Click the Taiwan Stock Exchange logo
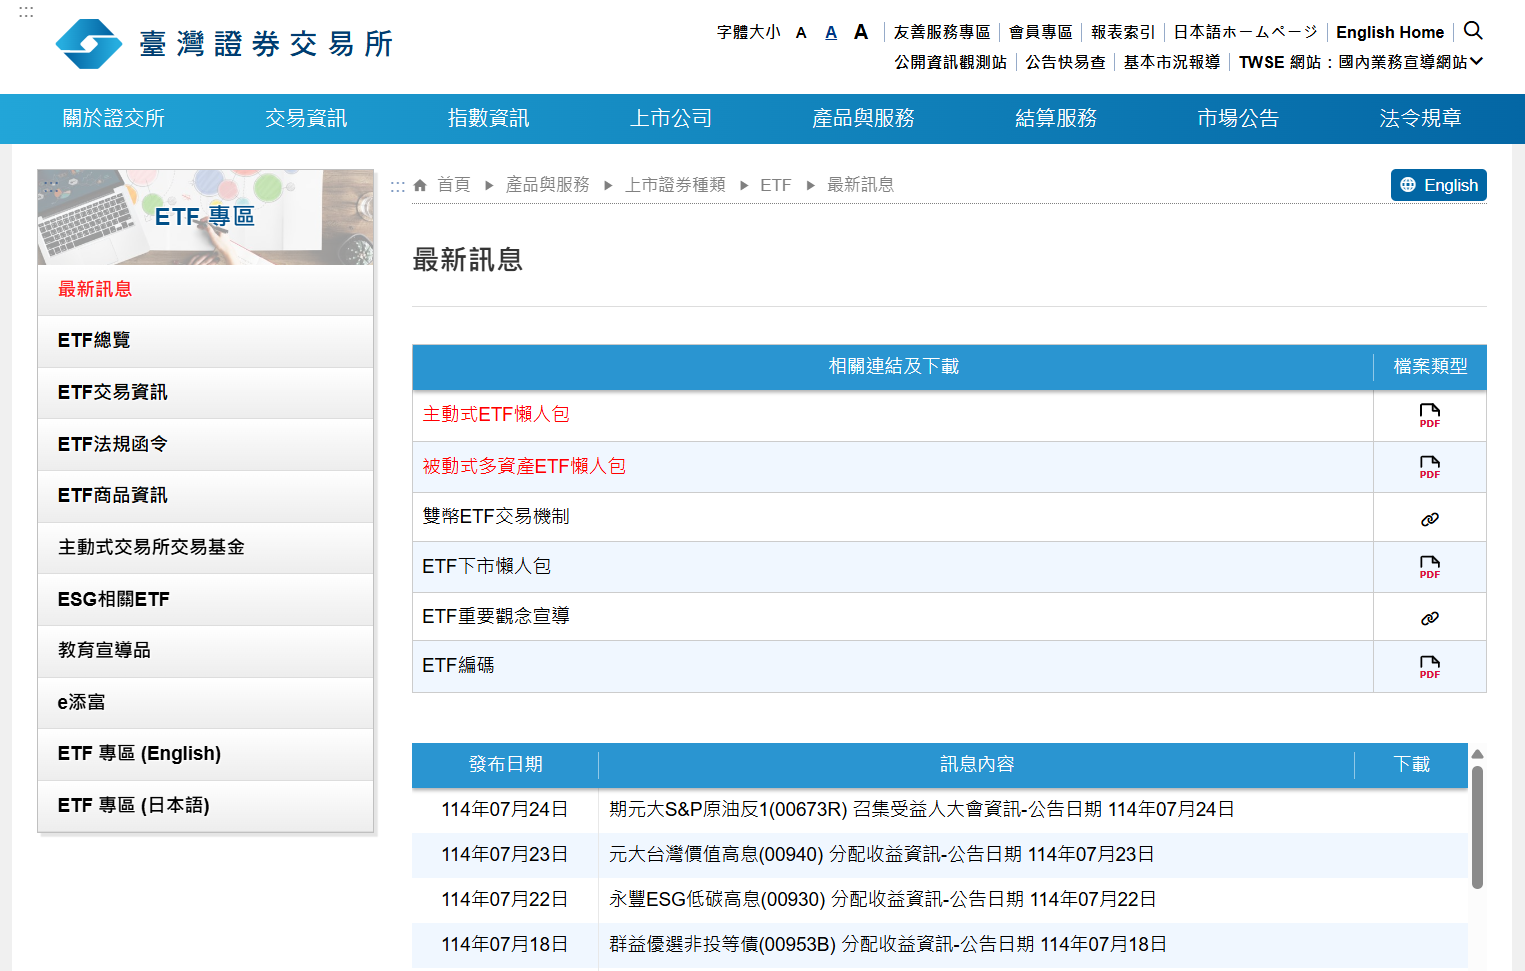The image size is (1525, 971). click(x=225, y=44)
